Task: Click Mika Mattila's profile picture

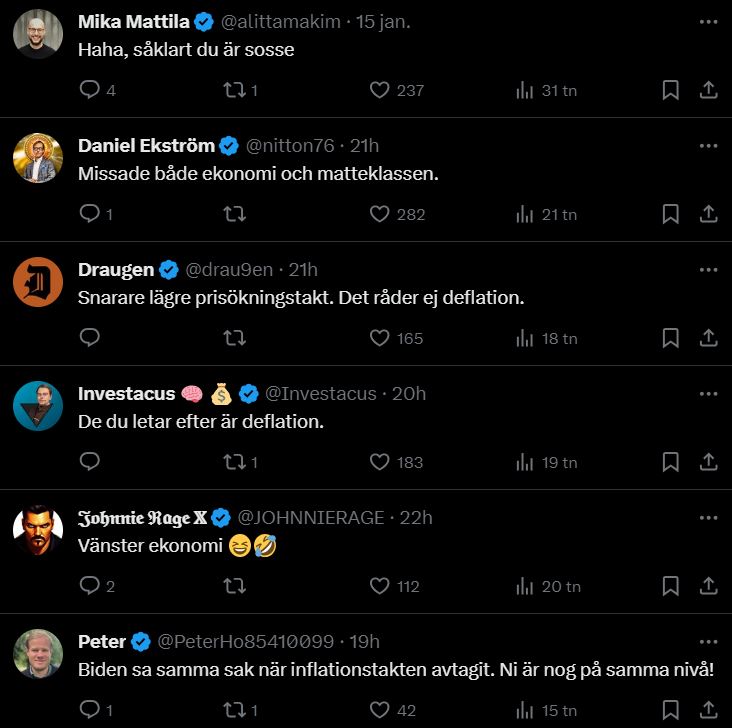Action: point(38,34)
